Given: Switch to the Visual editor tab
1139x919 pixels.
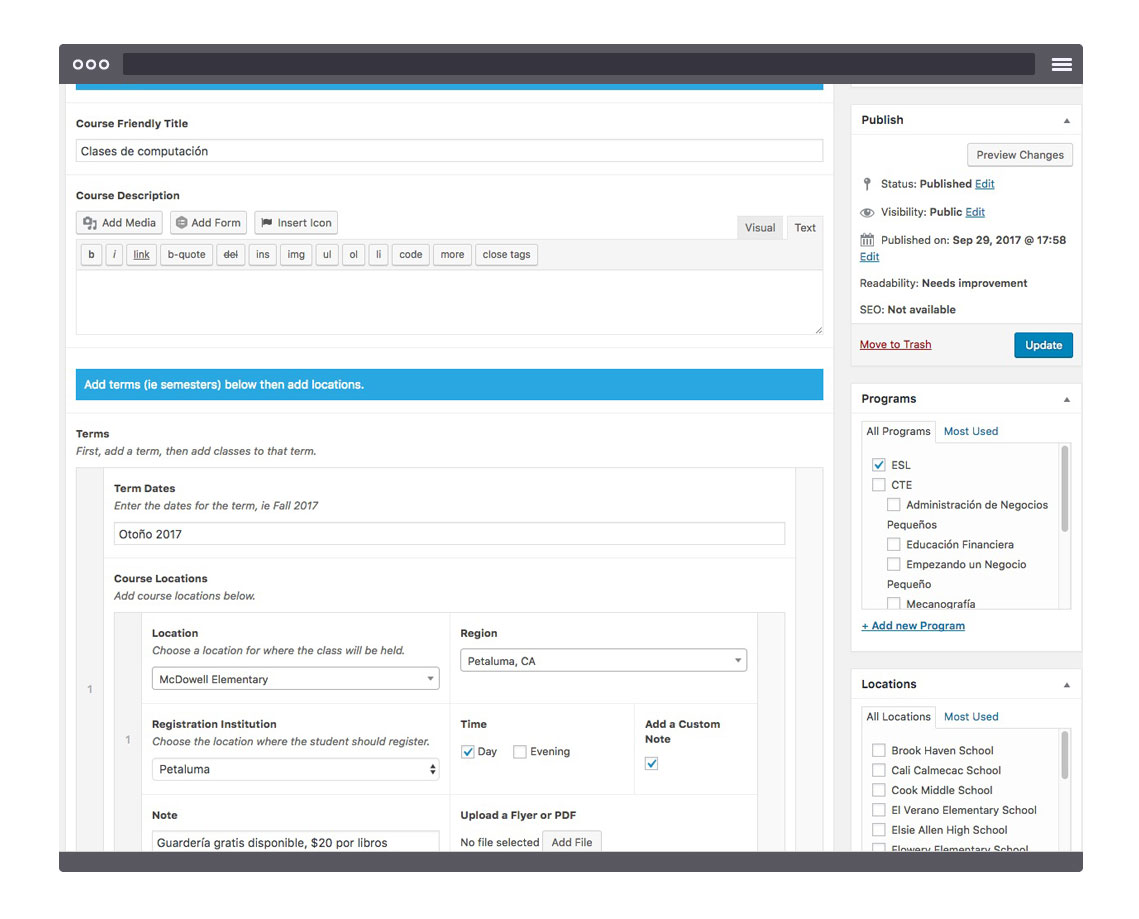Looking at the screenshot, I should (x=760, y=228).
